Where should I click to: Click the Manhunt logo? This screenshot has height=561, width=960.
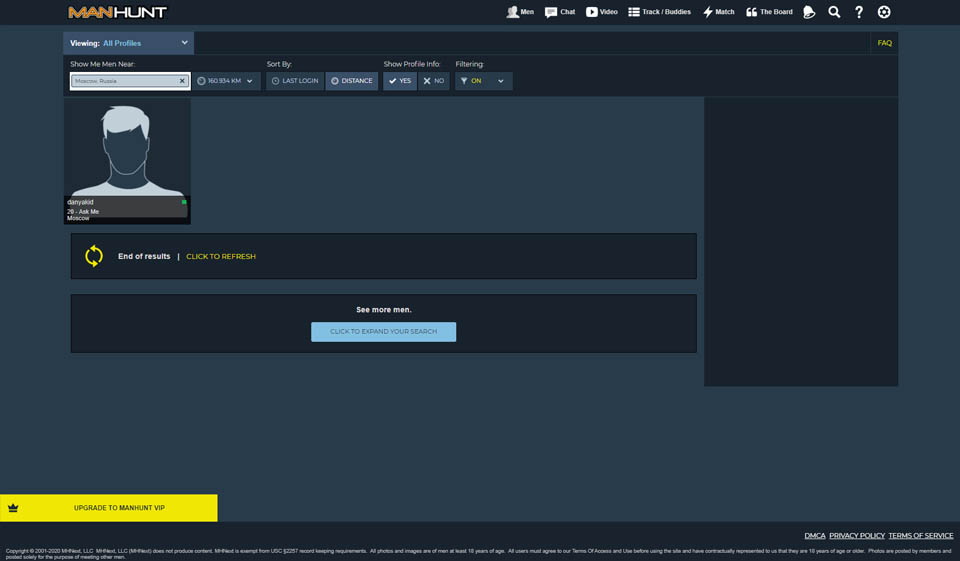click(117, 12)
